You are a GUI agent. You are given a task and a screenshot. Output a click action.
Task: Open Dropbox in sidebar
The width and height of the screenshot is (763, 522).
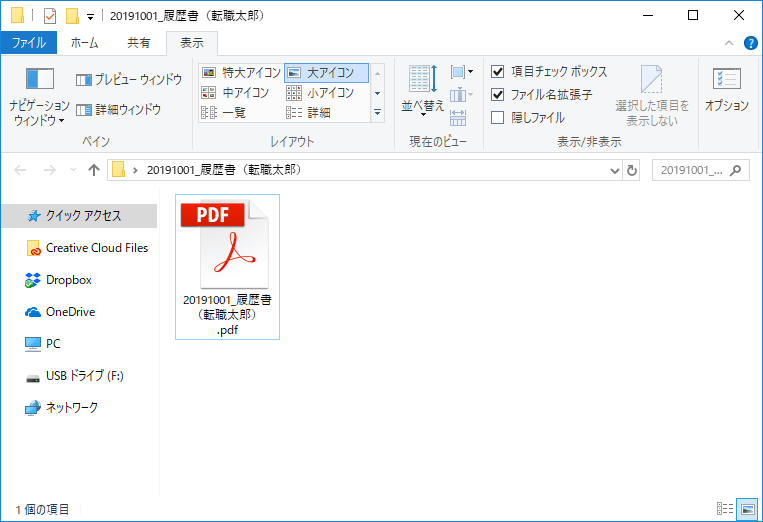click(x=59, y=280)
